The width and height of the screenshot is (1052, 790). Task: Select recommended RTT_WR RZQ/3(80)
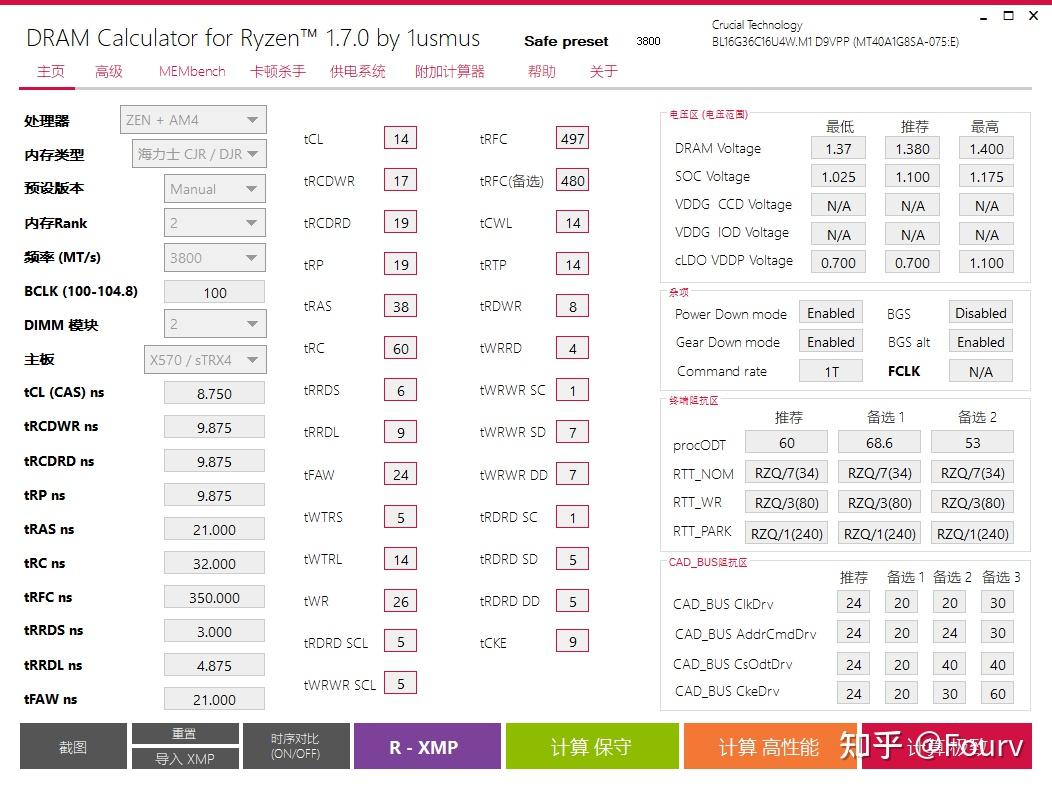(786, 503)
